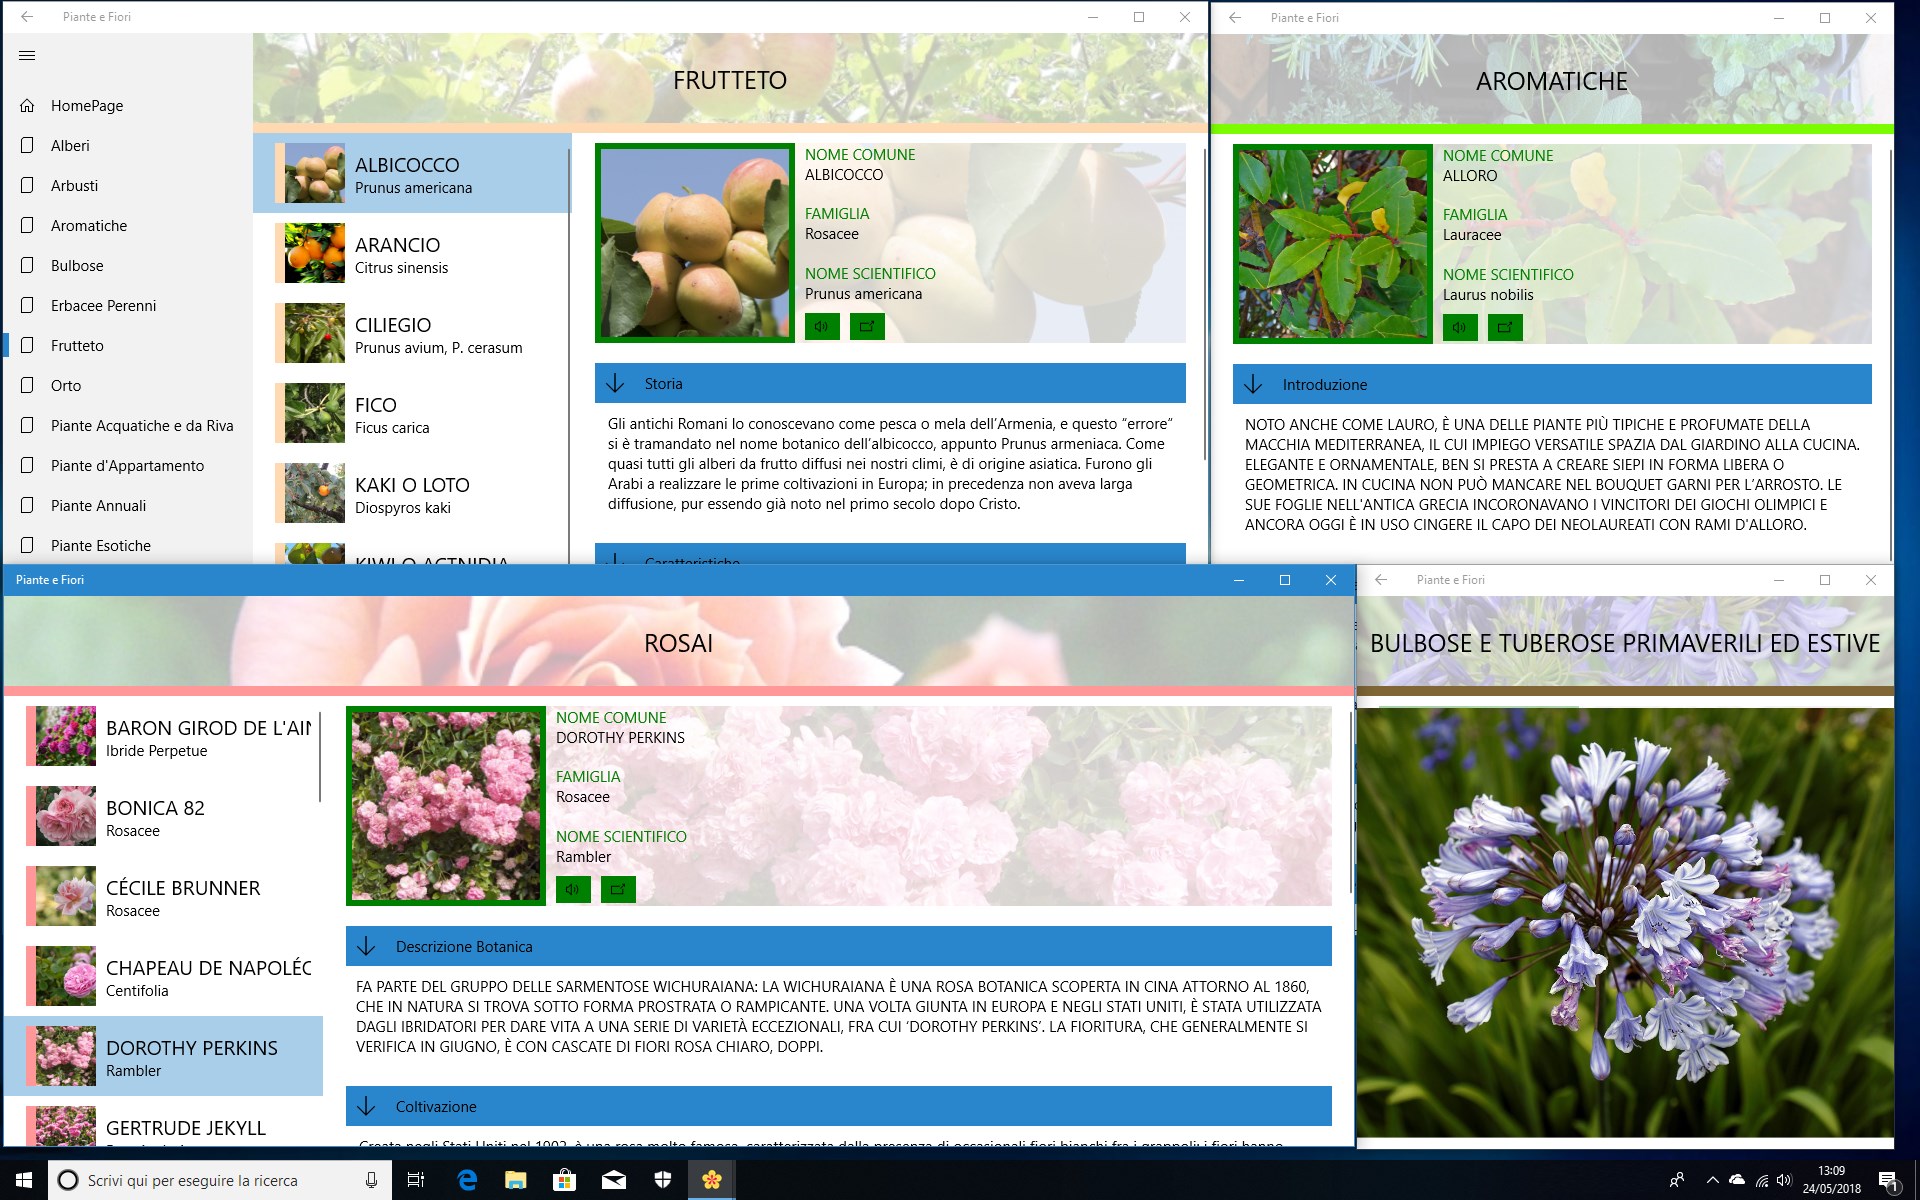1920x1200 pixels.
Task: Play audio for Albicocco plant card
Action: [x=822, y=326]
